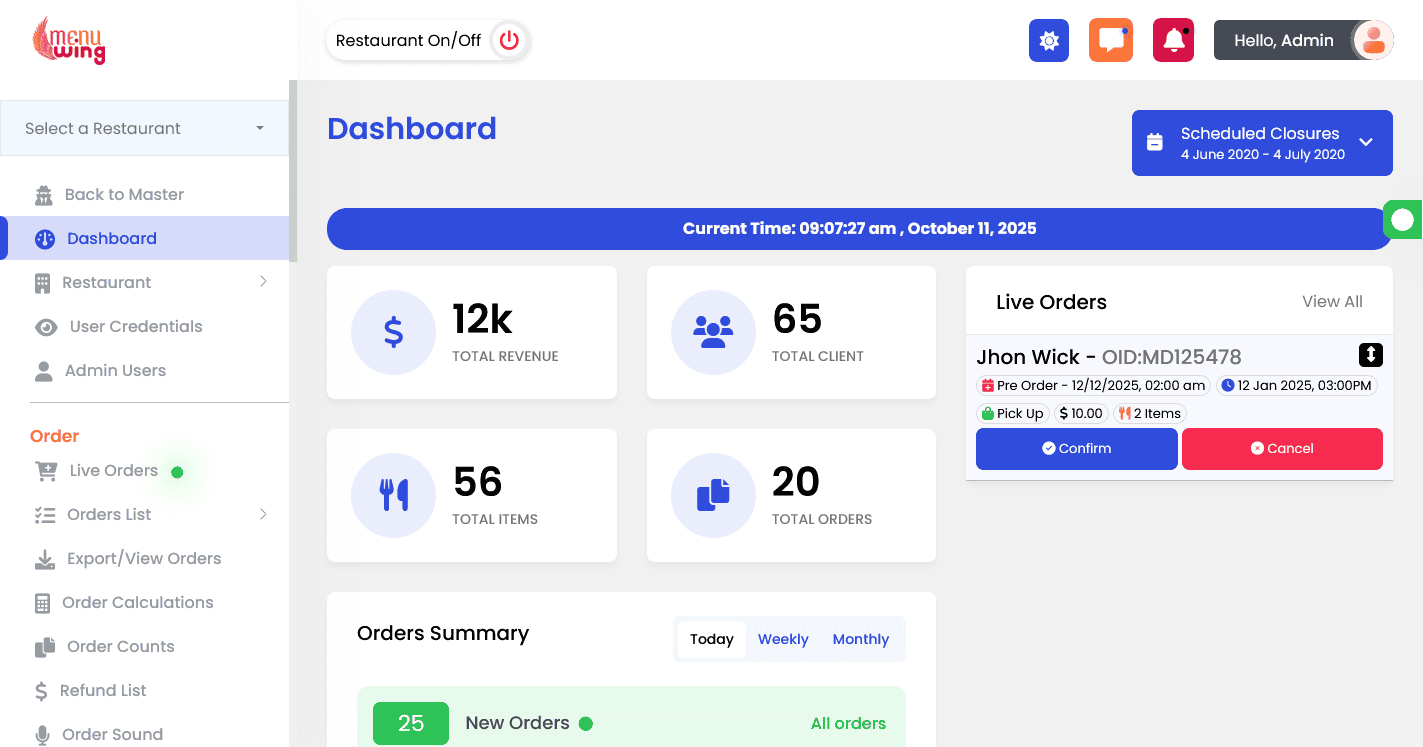Open the Select a Restaurant dropdown
The height and width of the screenshot is (747, 1423).
(144, 128)
